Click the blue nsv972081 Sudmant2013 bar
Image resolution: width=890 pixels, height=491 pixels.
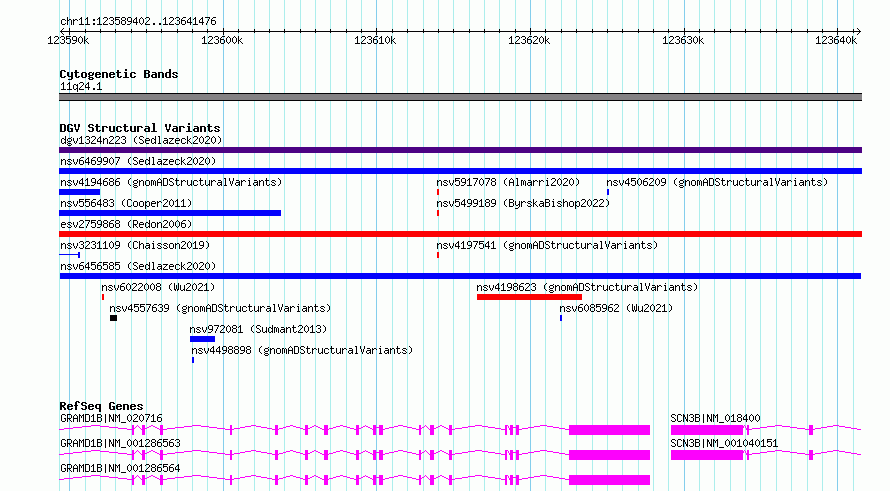tap(203, 339)
